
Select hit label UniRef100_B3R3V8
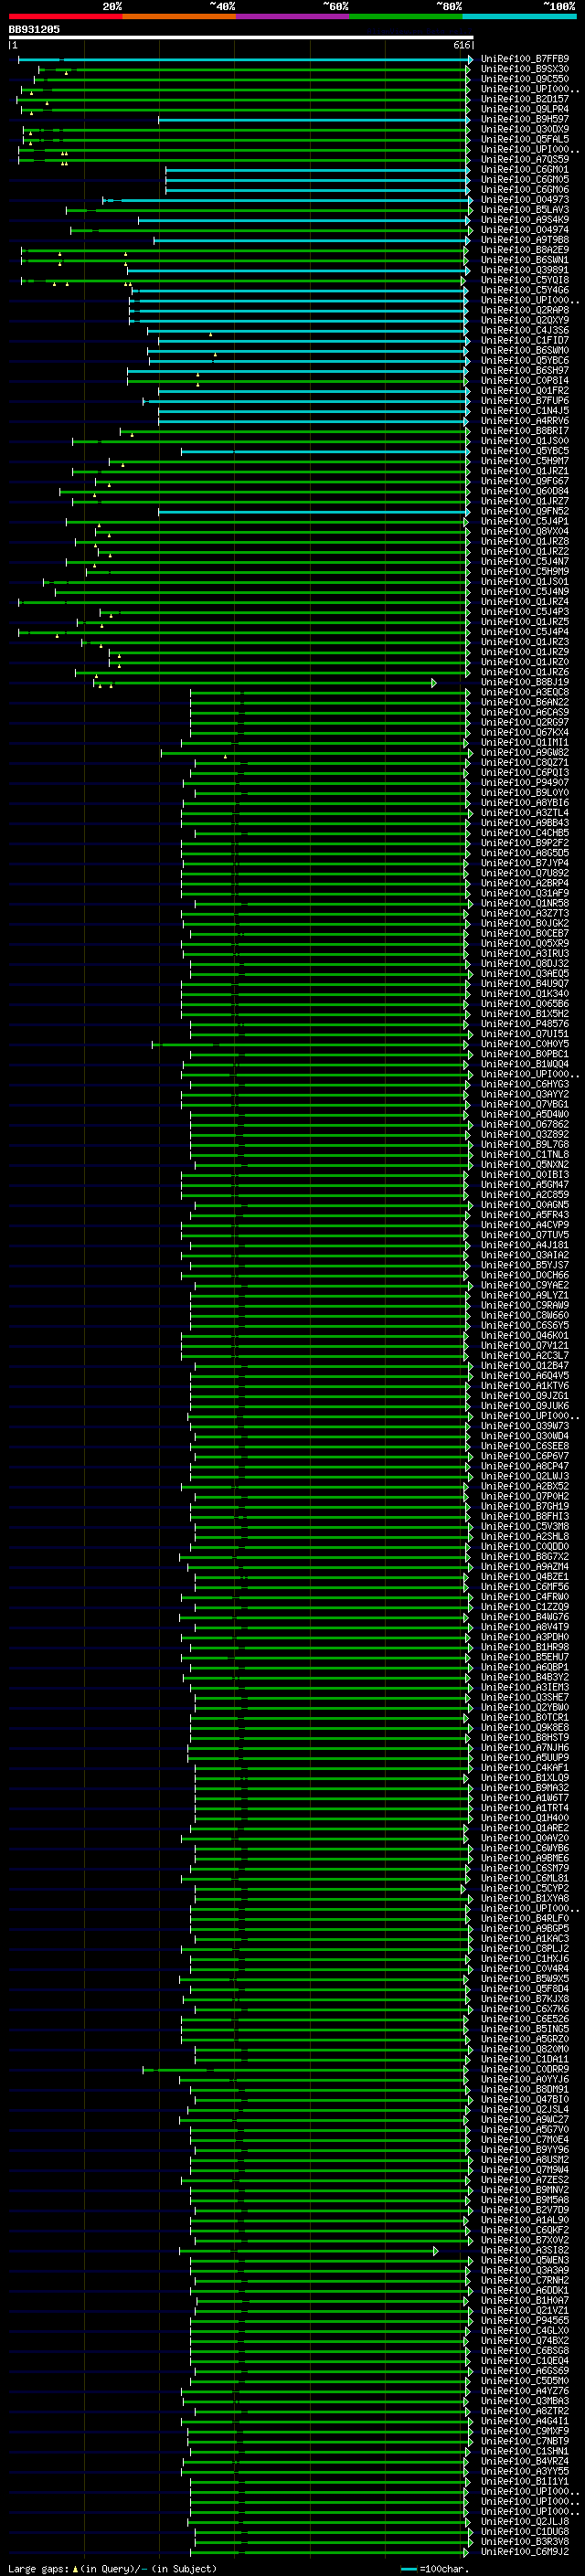(525, 2541)
